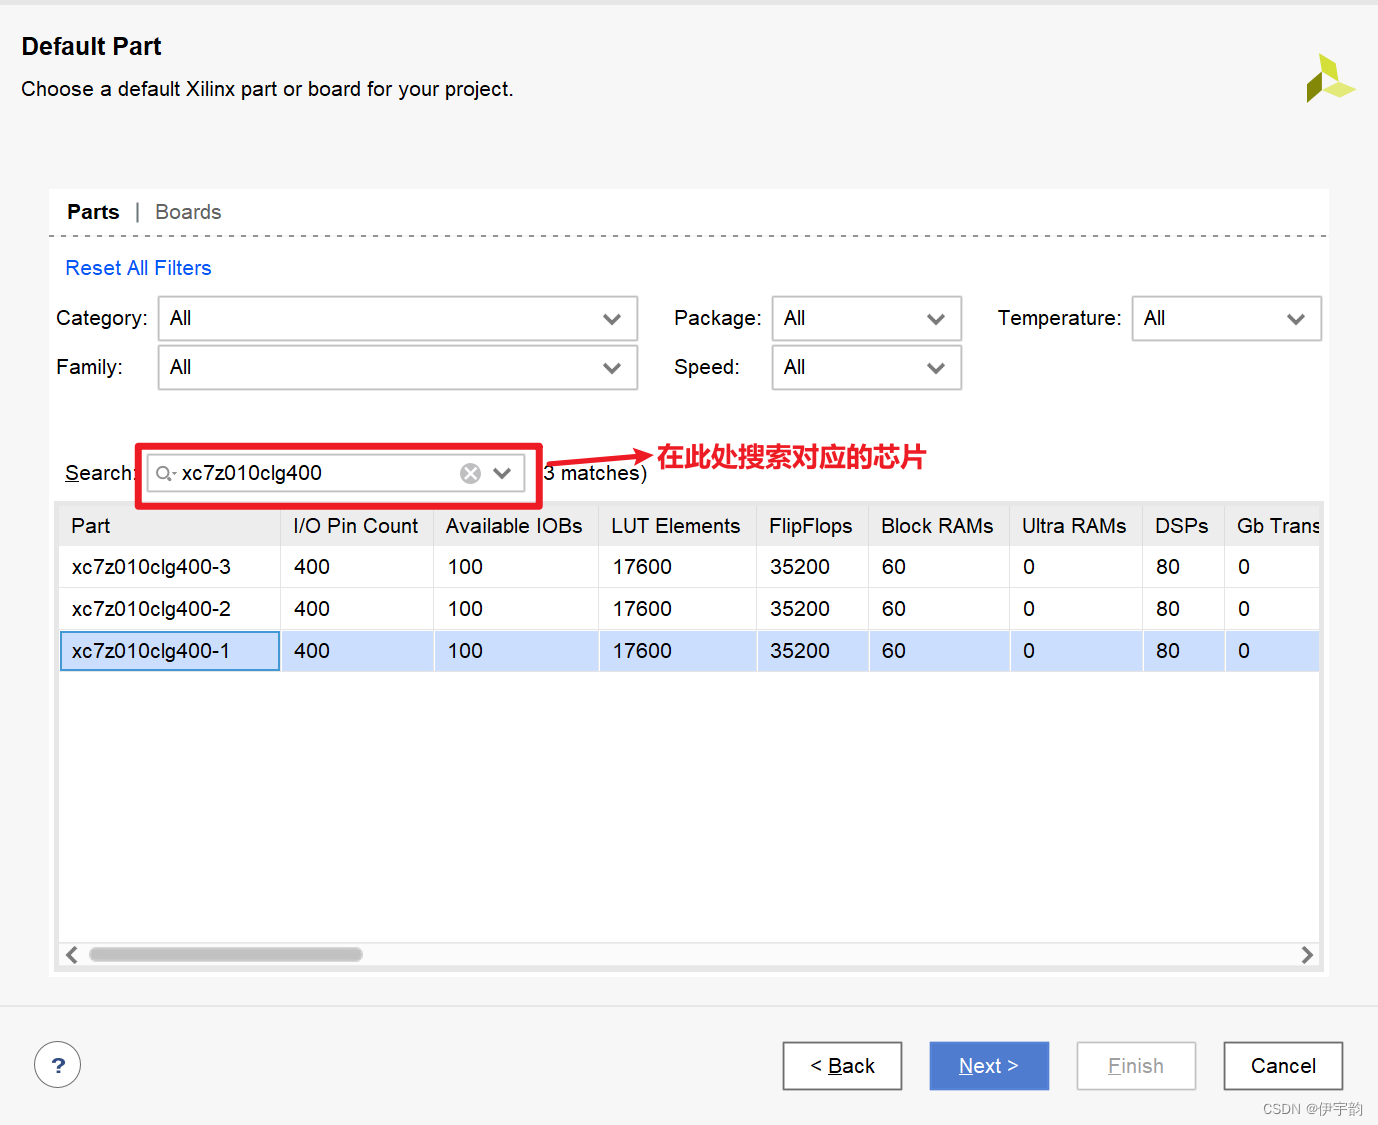Click the greyed-out Finish button
Screen dimensions: 1378x1125
[x=1136, y=1066]
